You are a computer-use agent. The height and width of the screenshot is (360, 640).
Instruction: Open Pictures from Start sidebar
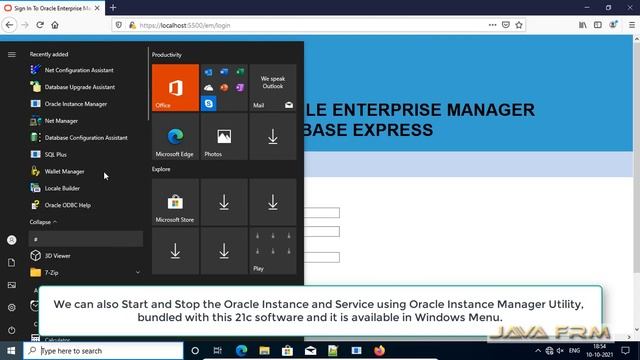point(12,285)
